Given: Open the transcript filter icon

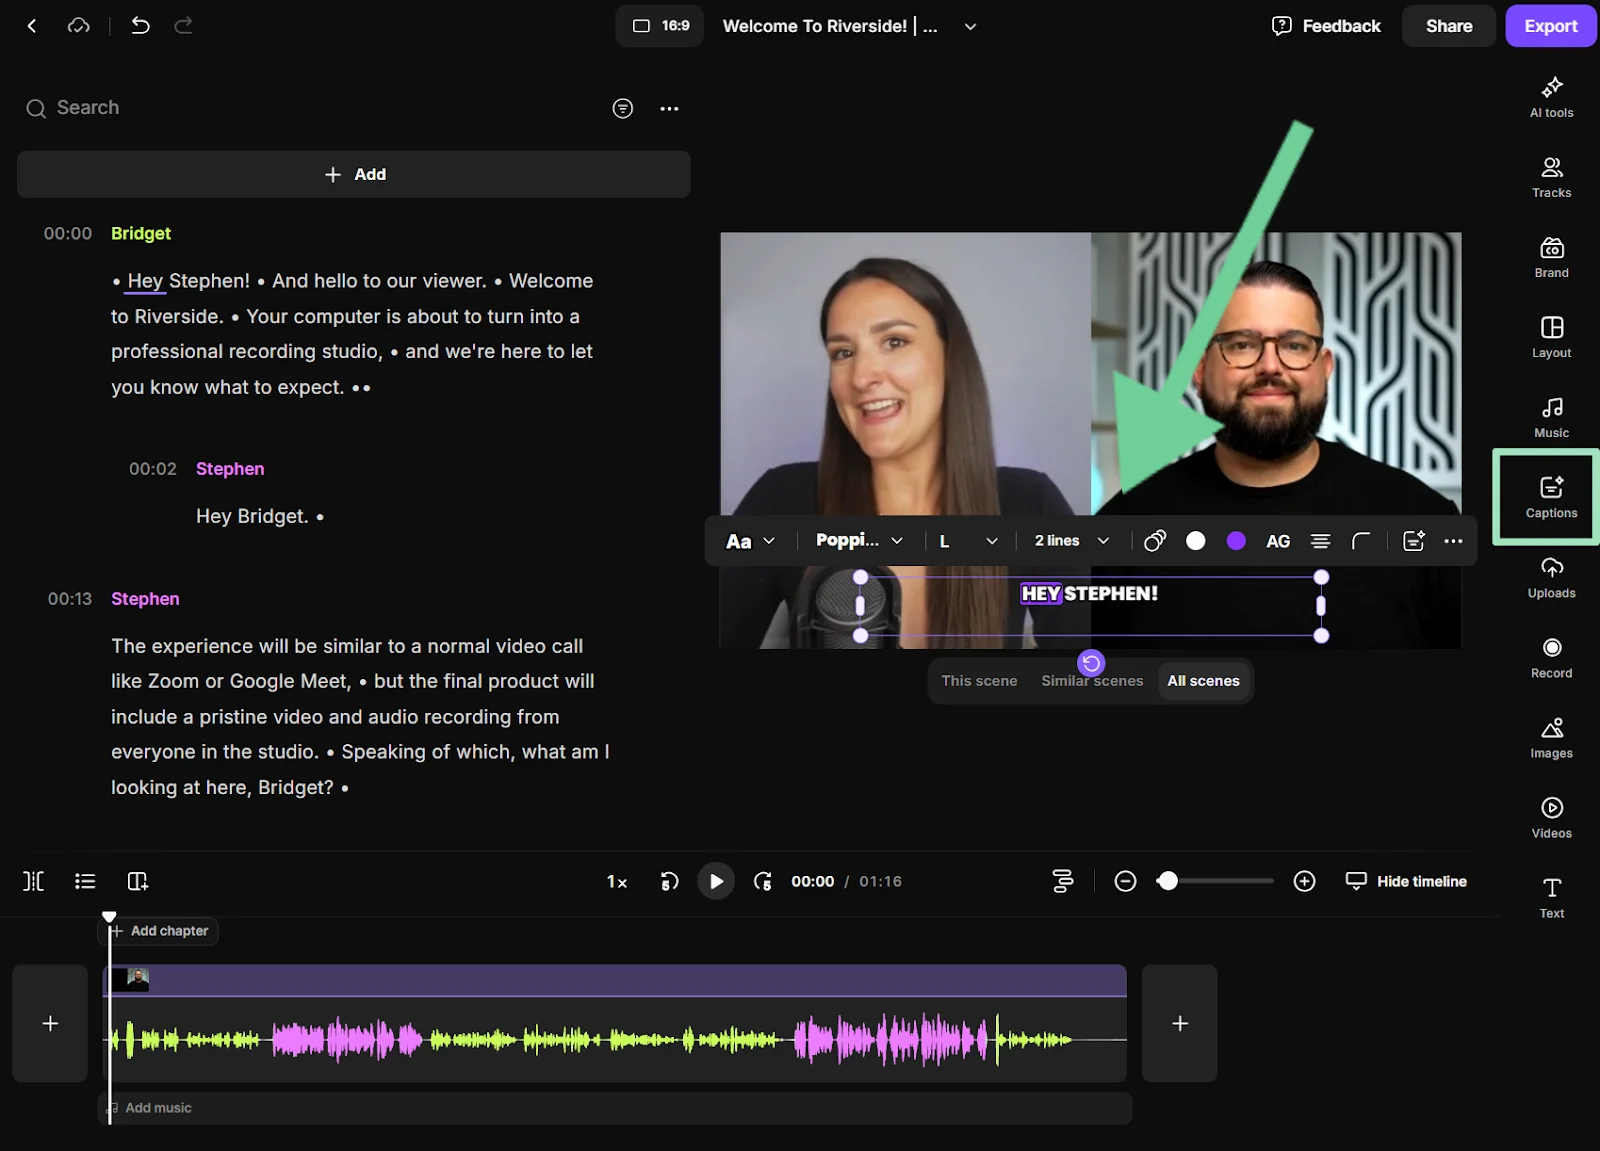Looking at the screenshot, I should [622, 108].
